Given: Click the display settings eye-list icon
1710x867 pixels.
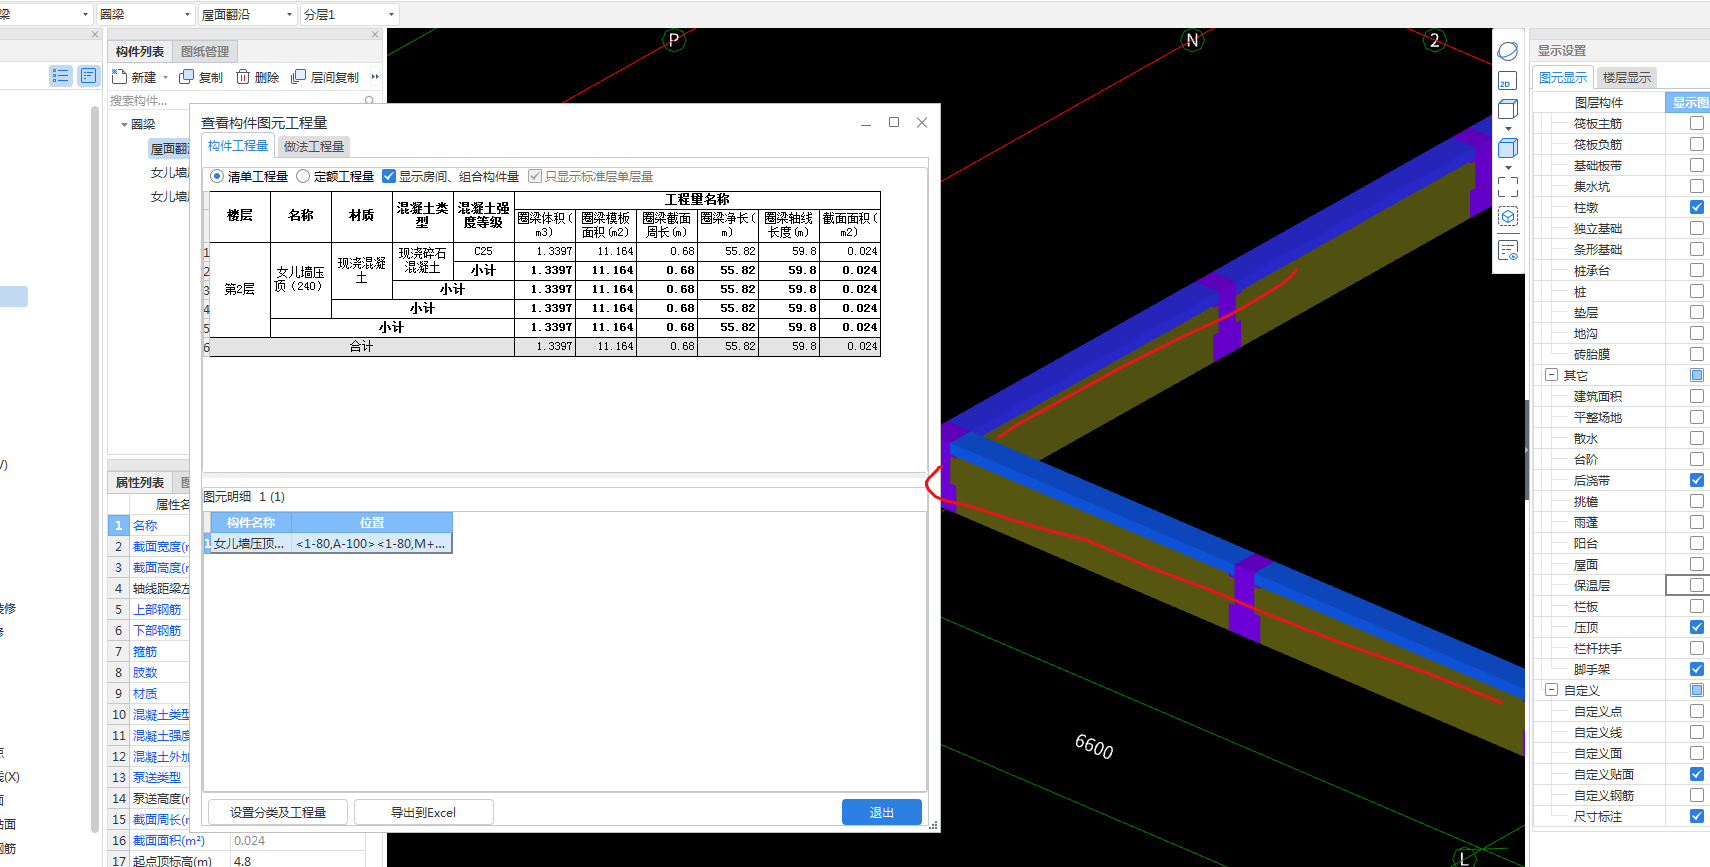Looking at the screenshot, I should (1508, 250).
